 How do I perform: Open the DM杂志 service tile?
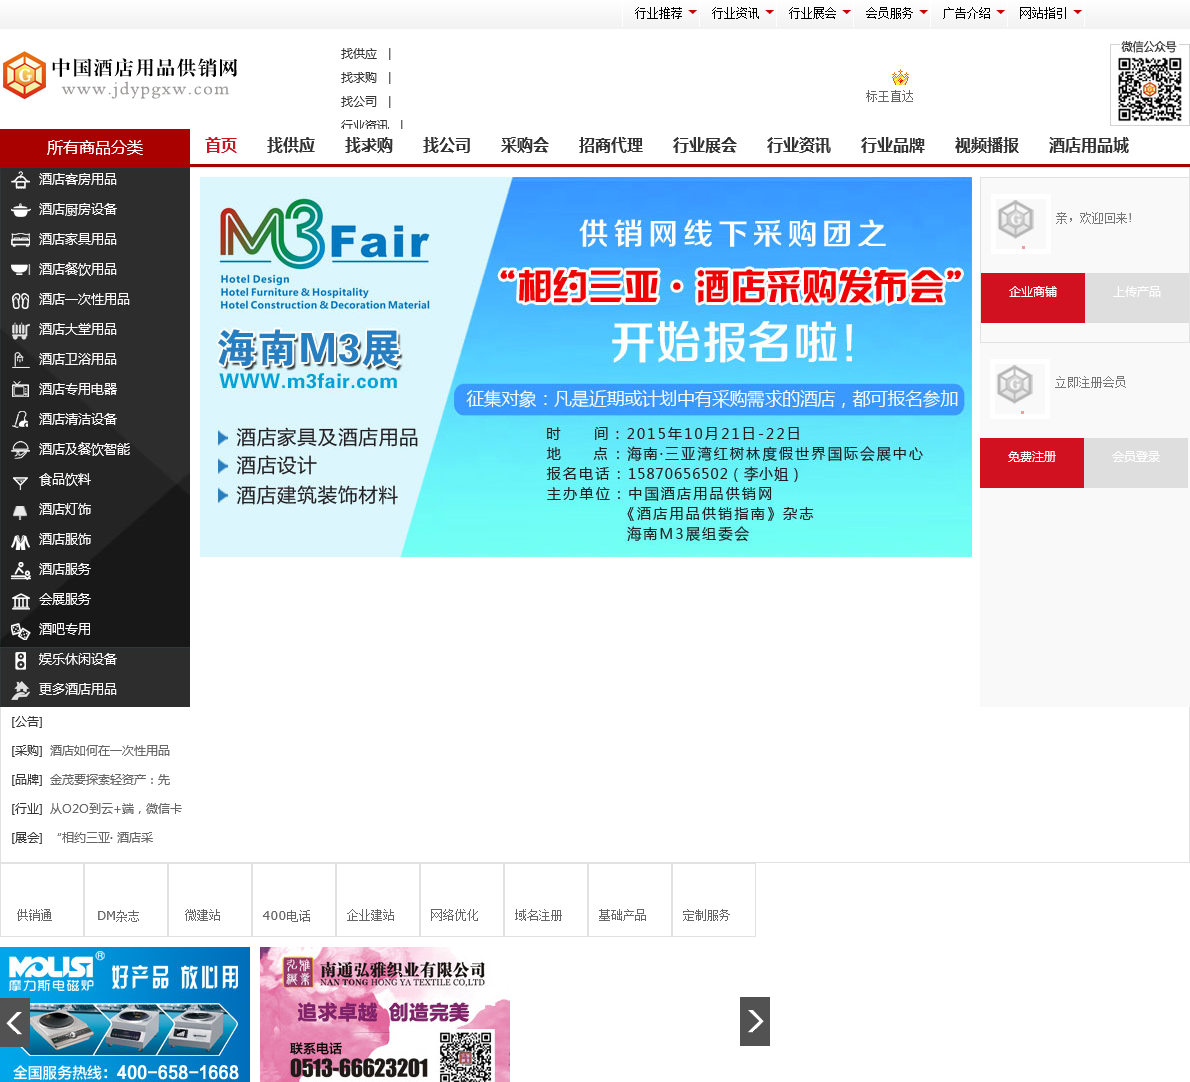click(x=126, y=900)
